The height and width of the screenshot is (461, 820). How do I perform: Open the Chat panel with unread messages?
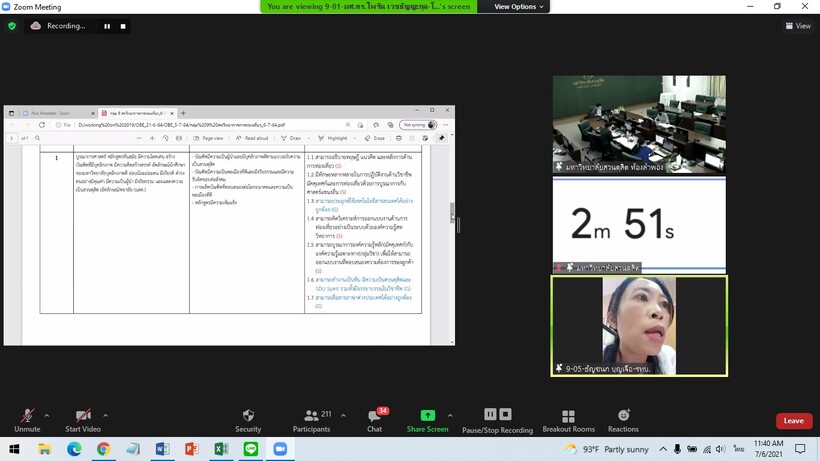(x=374, y=416)
